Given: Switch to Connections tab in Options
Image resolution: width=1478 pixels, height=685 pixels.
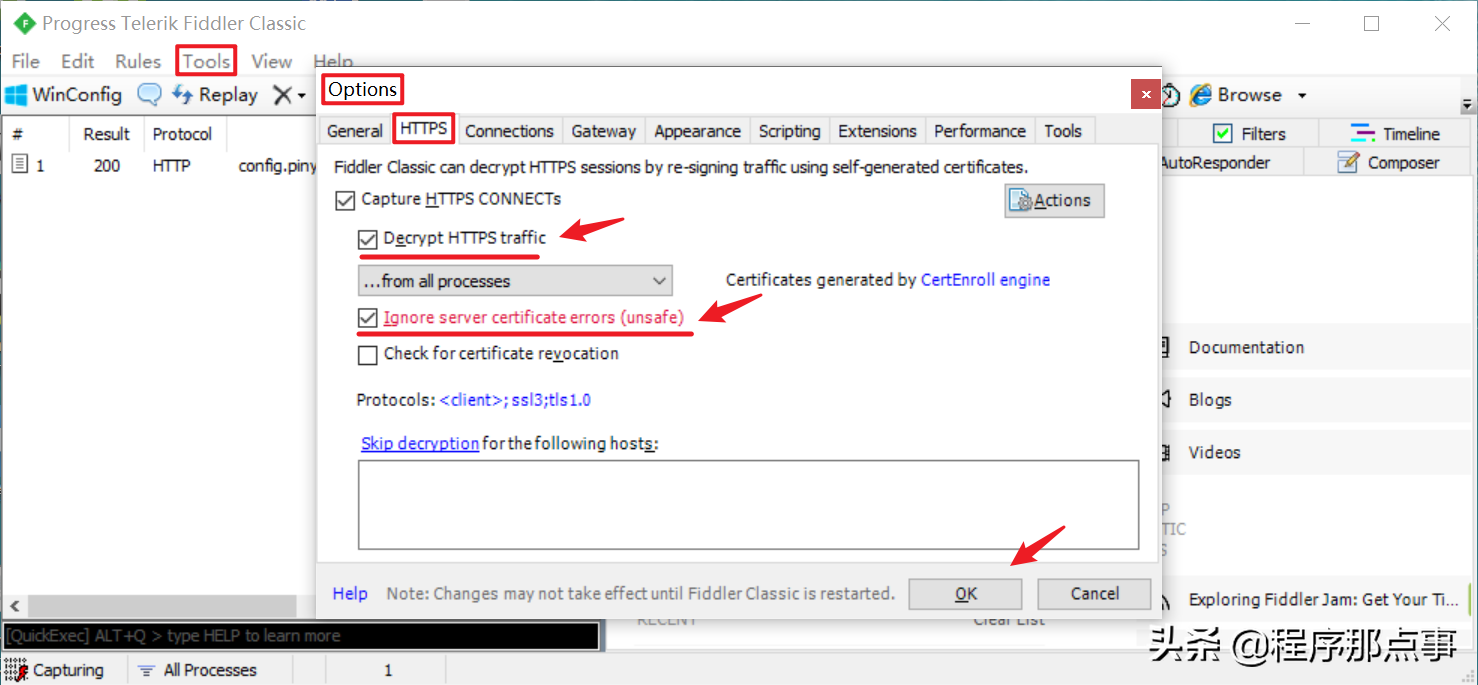Looking at the screenshot, I should point(509,131).
